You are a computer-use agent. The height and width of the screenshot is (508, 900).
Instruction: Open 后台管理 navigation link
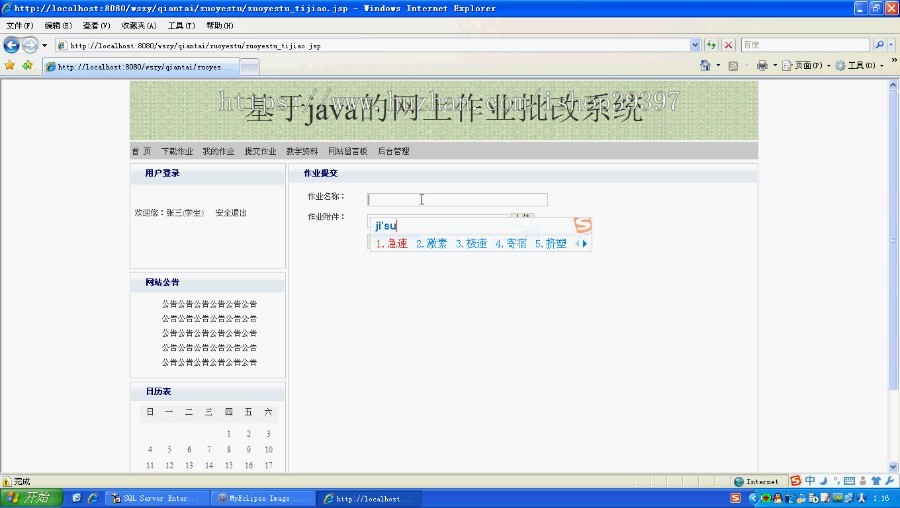click(x=393, y=151)
